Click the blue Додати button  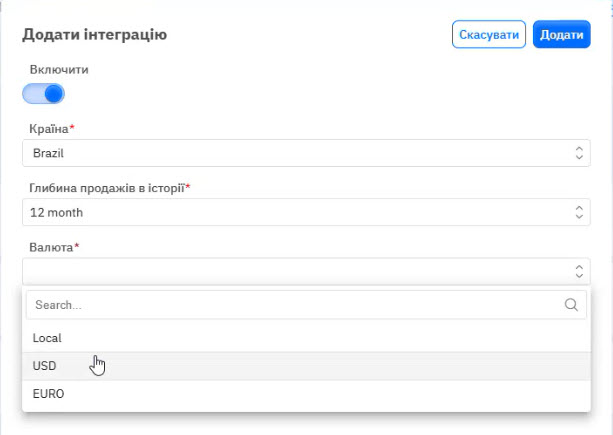561,35
